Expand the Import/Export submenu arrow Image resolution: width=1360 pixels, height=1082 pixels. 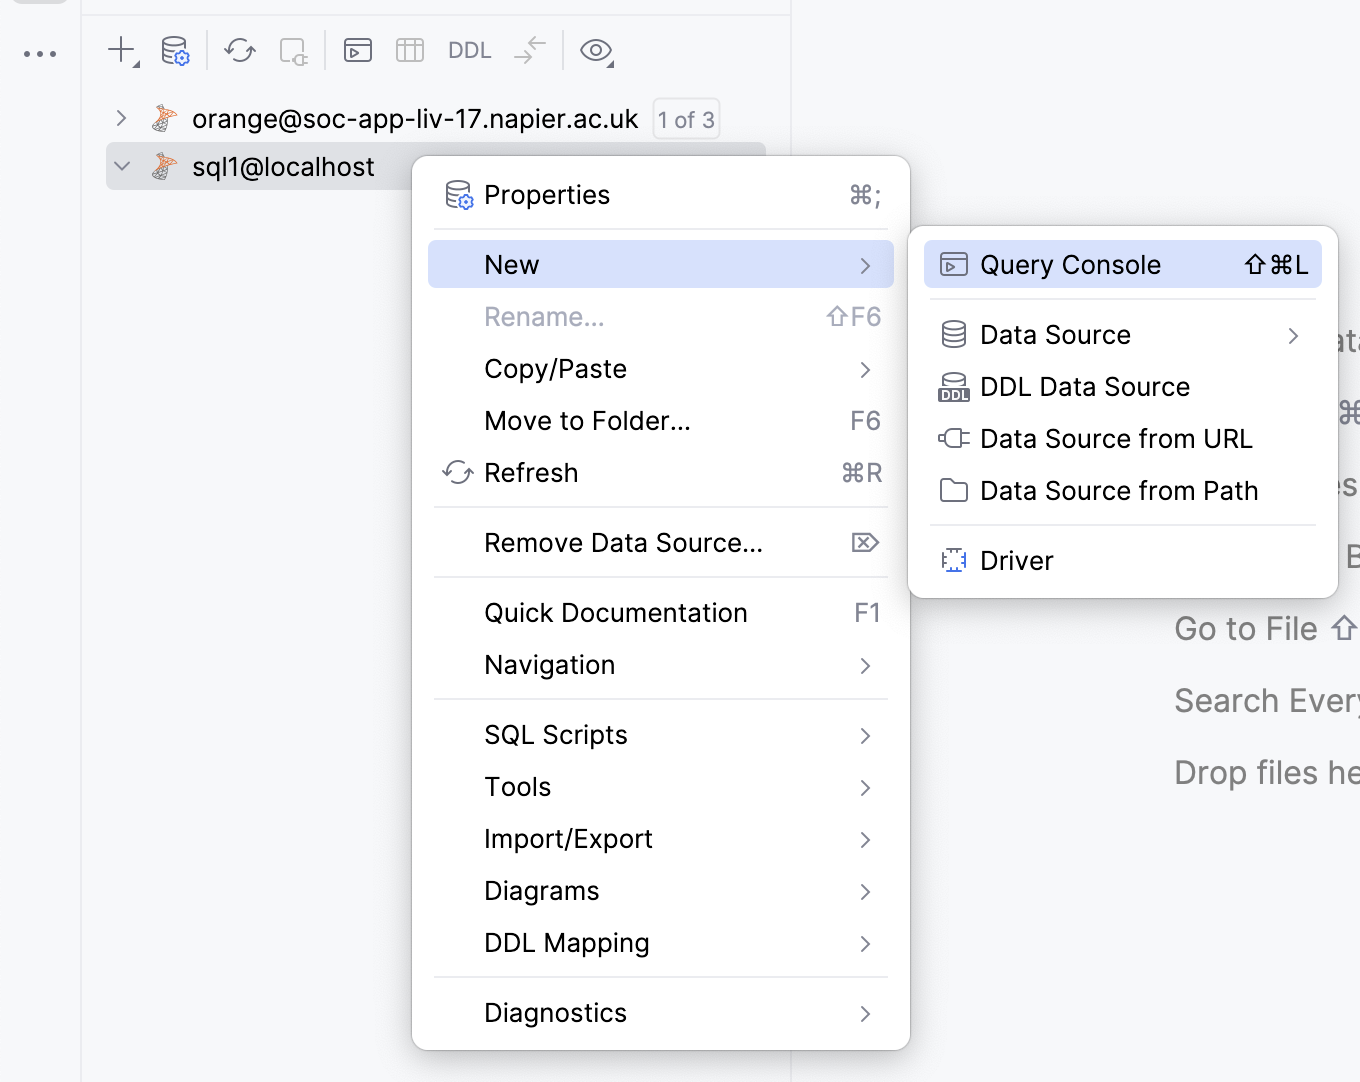(x=865, y=840)
